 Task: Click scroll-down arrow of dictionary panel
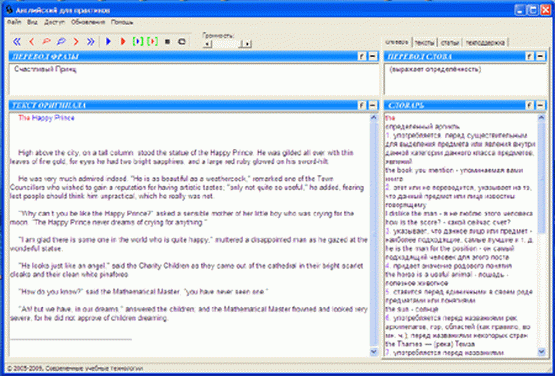[x=541, y=352]
